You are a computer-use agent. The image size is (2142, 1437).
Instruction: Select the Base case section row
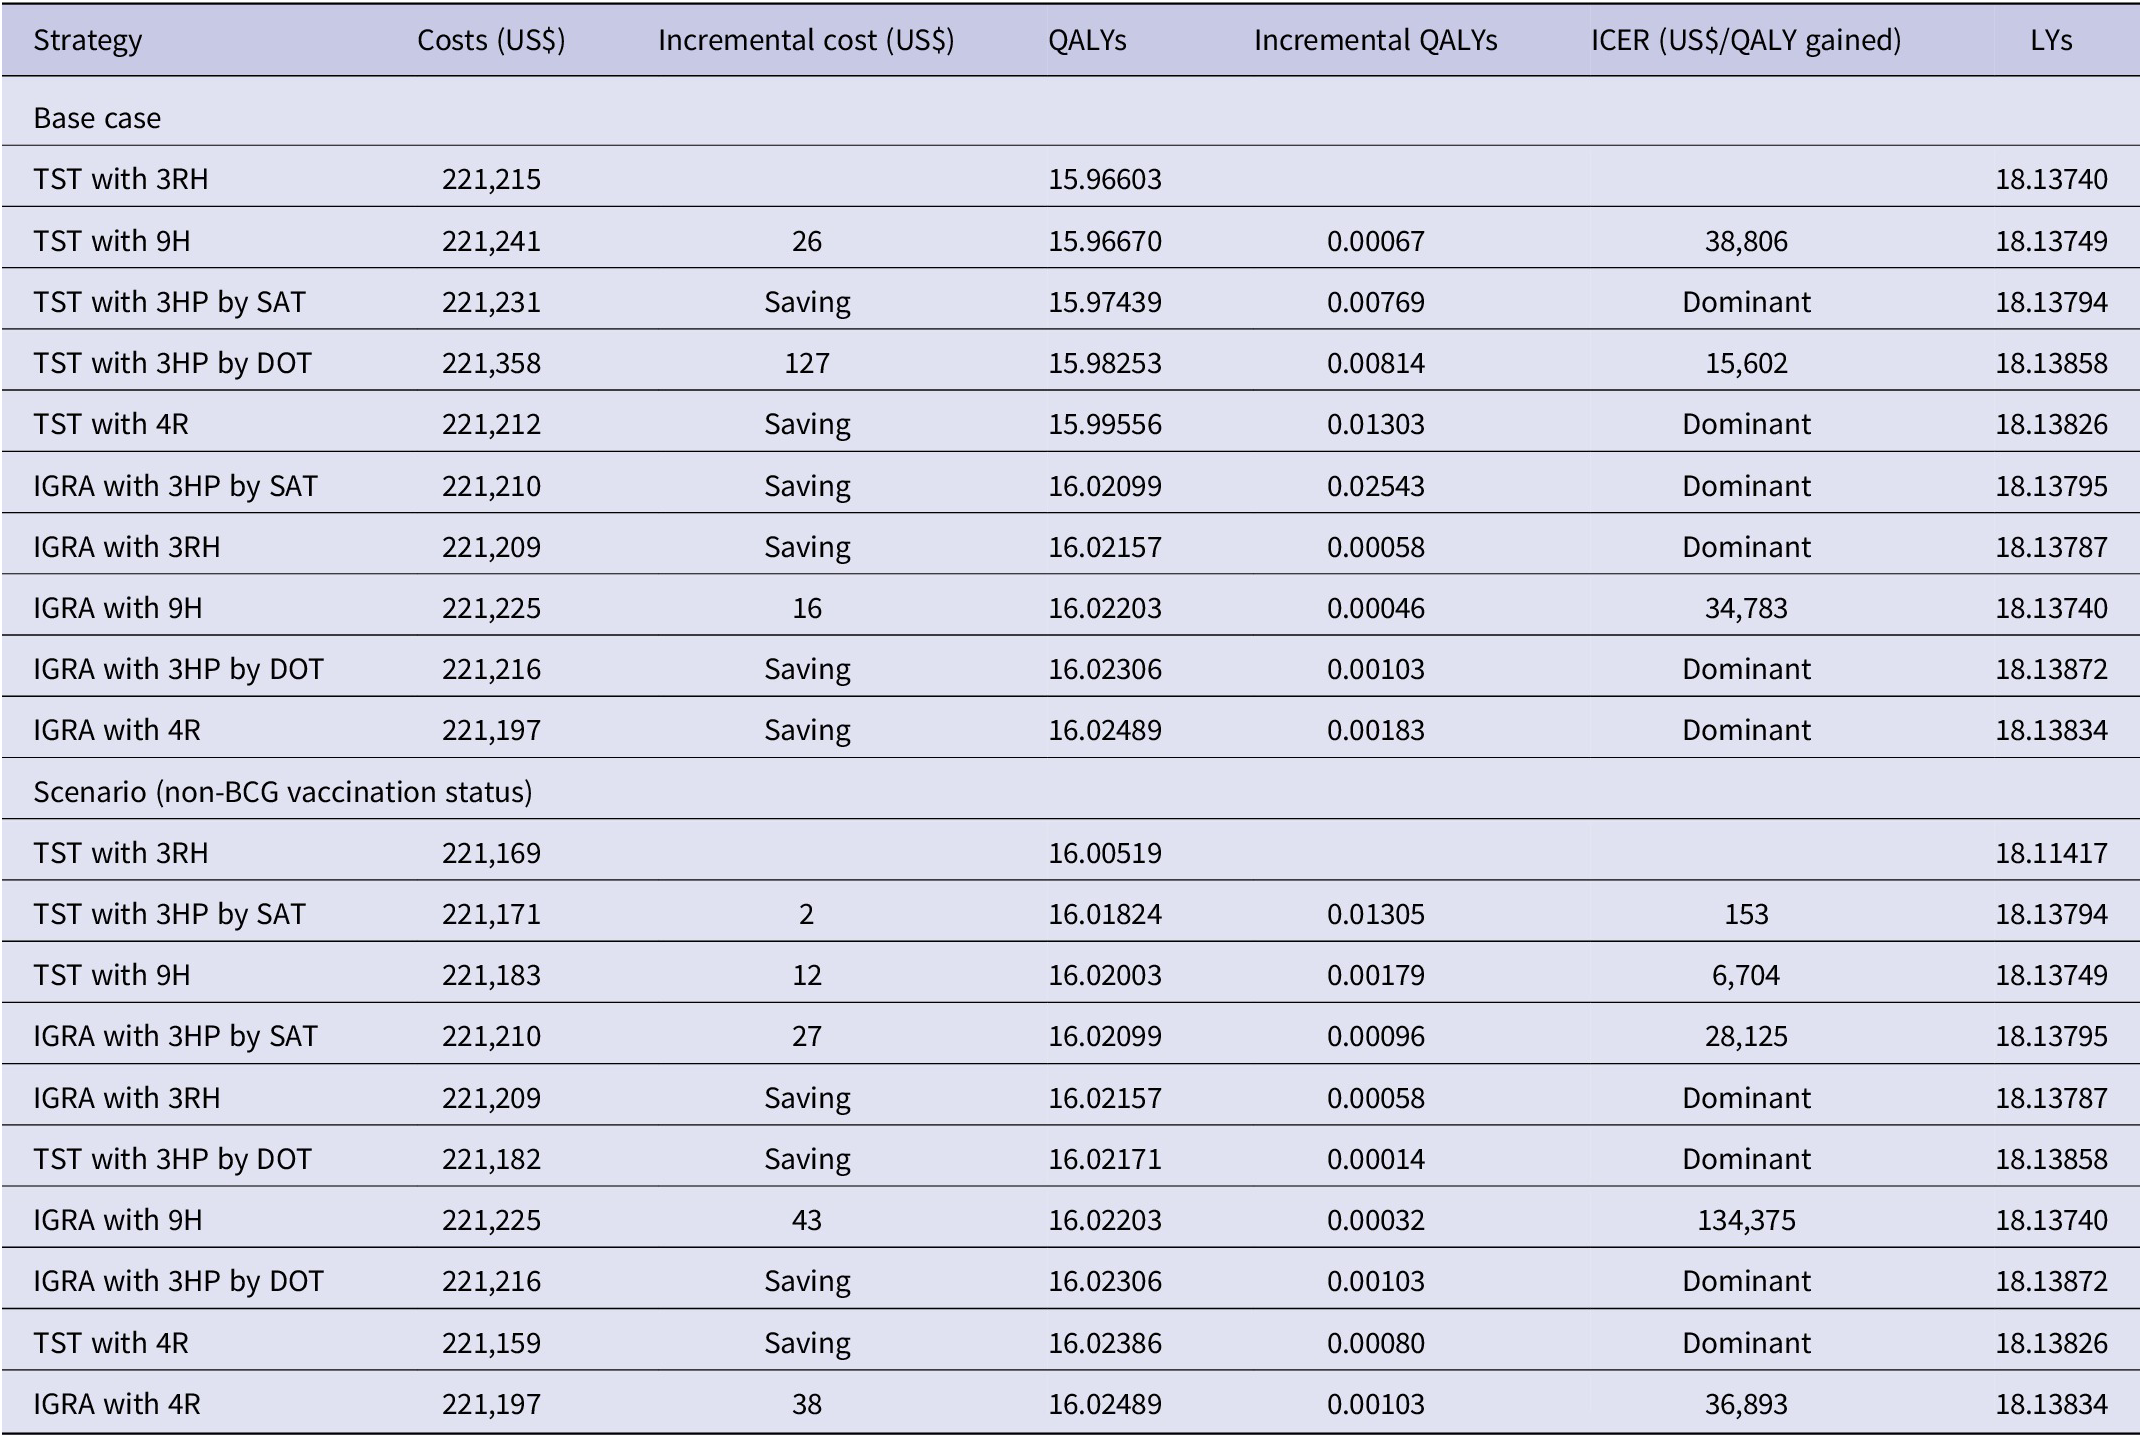click(97, 118)
